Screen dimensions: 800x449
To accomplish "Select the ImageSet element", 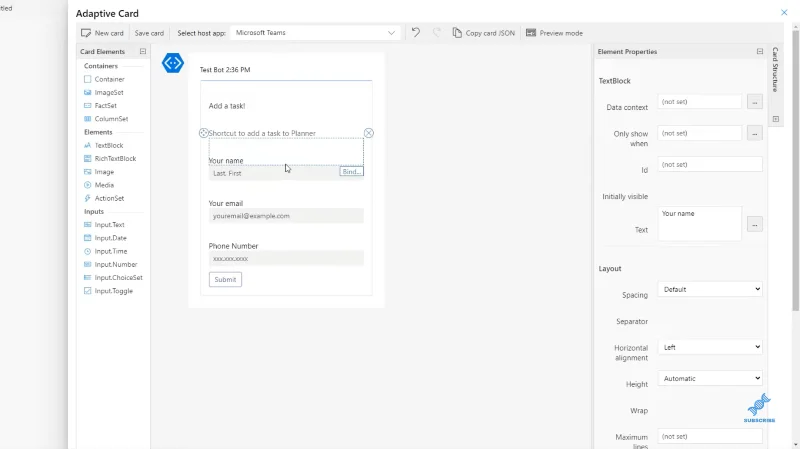I will 104,92.
